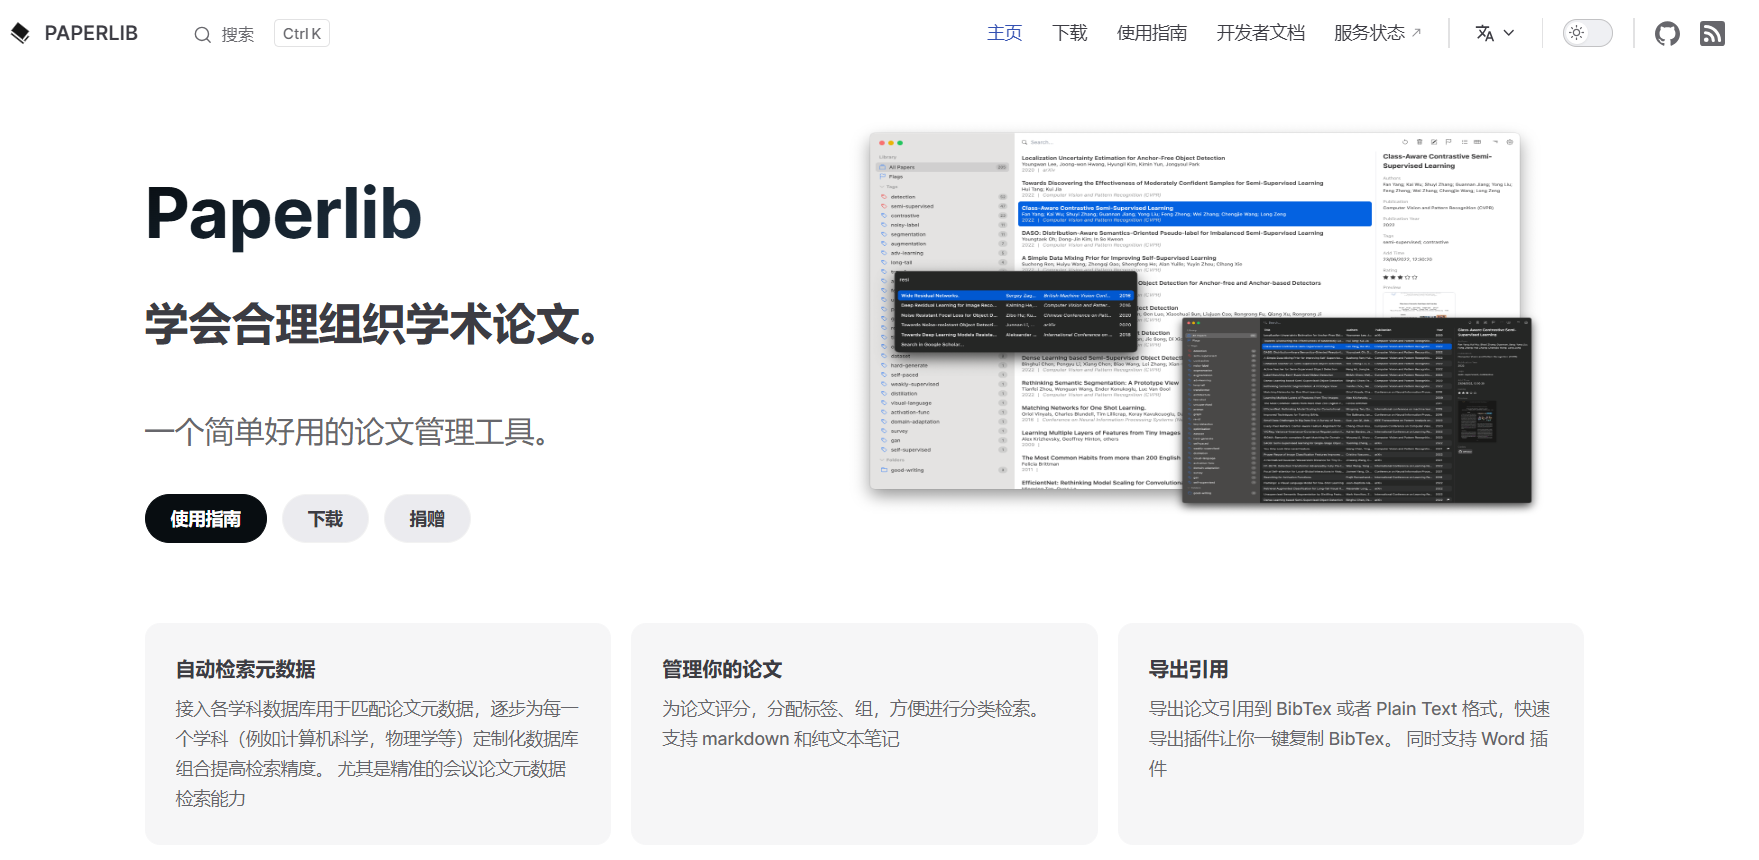
Task: Click the 一个简单好用的论文管理工具 tagline
Action: 346,432
